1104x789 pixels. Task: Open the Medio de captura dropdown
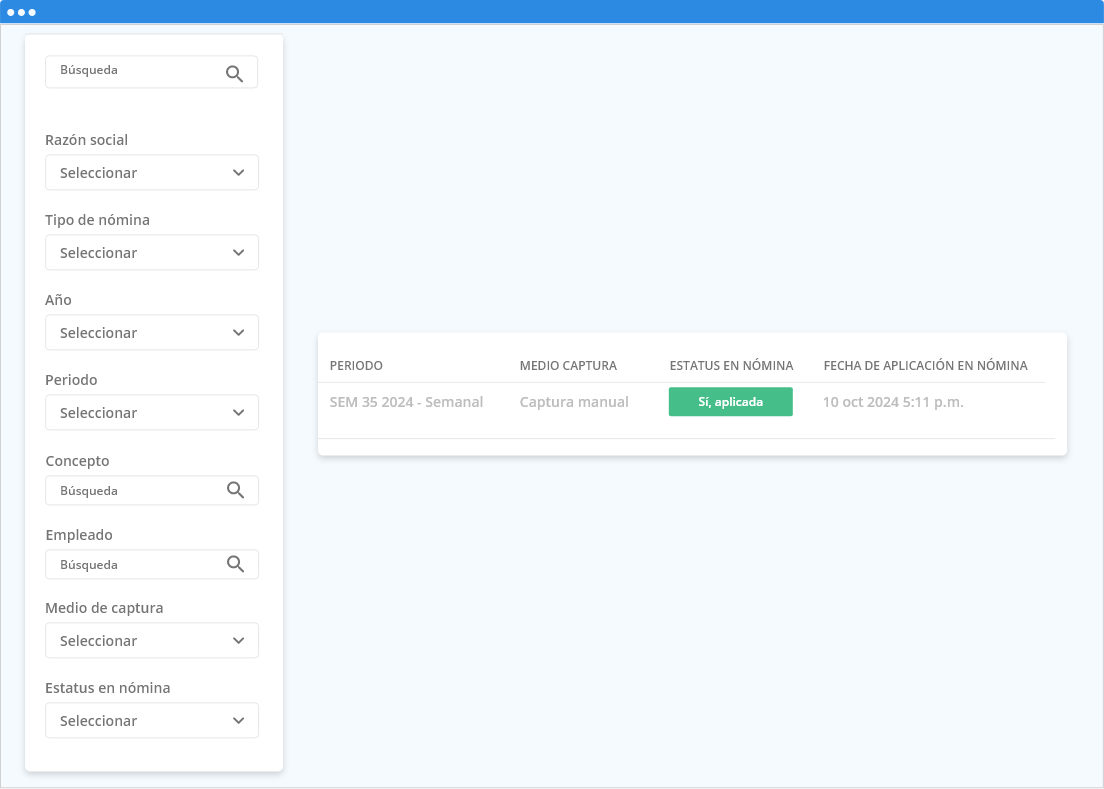[152, 641]
